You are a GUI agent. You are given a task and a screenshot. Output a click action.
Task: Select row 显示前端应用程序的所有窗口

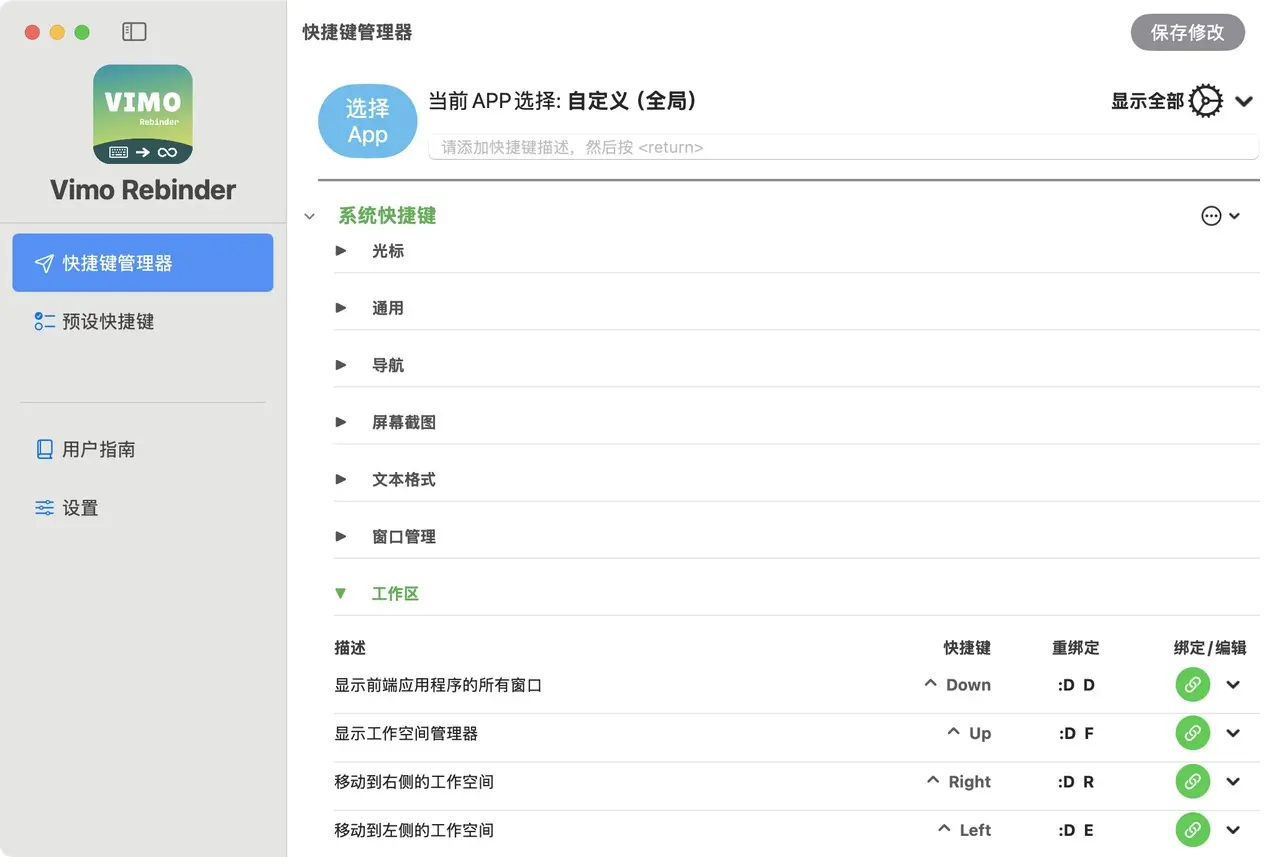[796, 685]
